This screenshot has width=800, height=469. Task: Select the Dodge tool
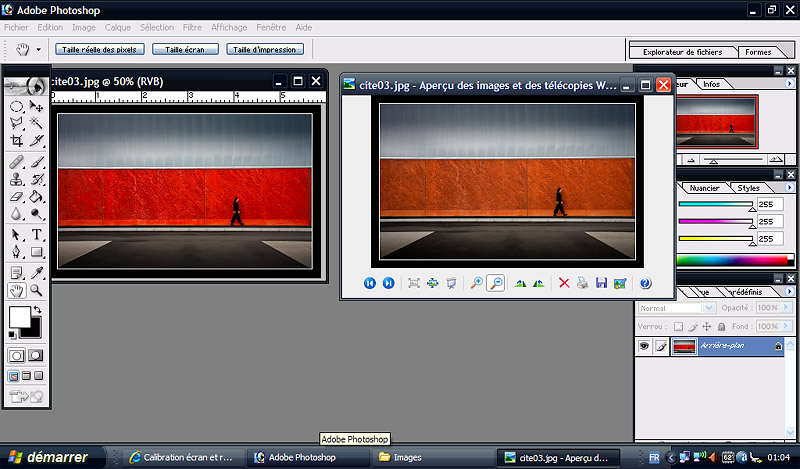[36, 213]
